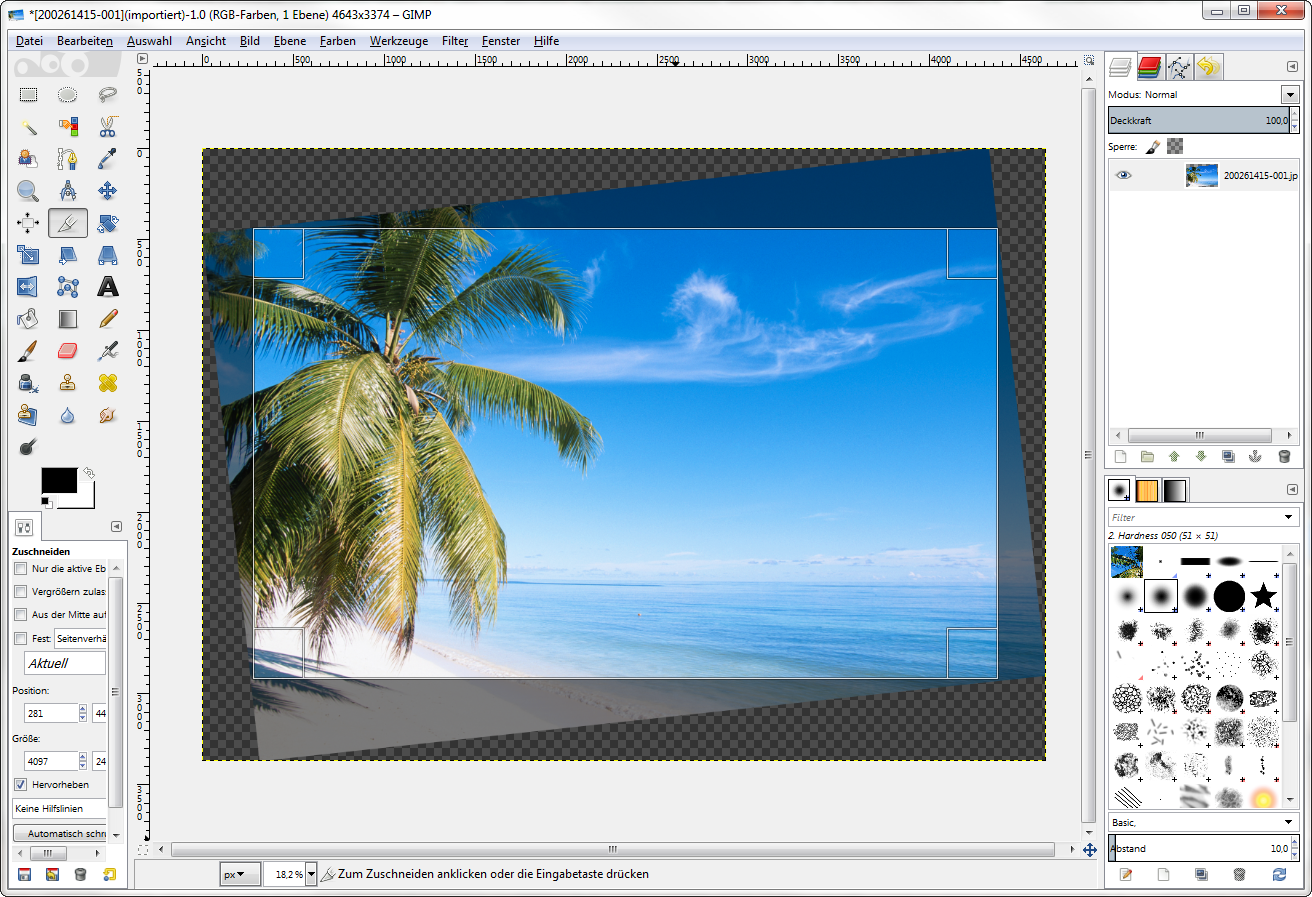The width and height of the screenshot is (1312, 897).
Task: Select the Eraser tool
Action: pyautogui.click(x=68, y=350)
